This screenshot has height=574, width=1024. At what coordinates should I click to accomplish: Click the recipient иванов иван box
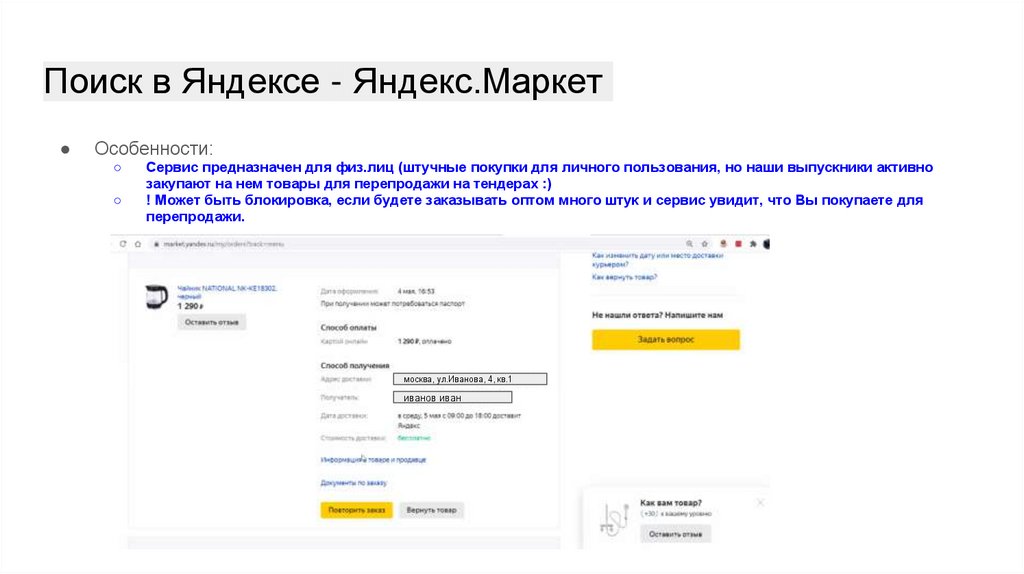[453, 397]
